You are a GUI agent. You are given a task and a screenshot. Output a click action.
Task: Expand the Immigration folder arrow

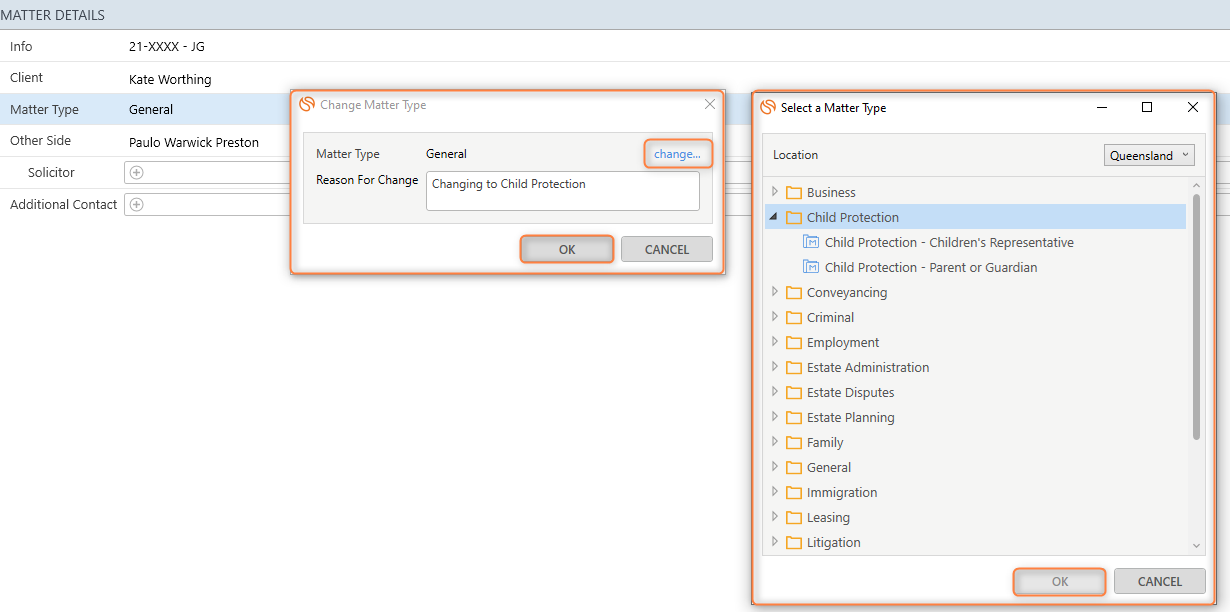click(774, 492)
